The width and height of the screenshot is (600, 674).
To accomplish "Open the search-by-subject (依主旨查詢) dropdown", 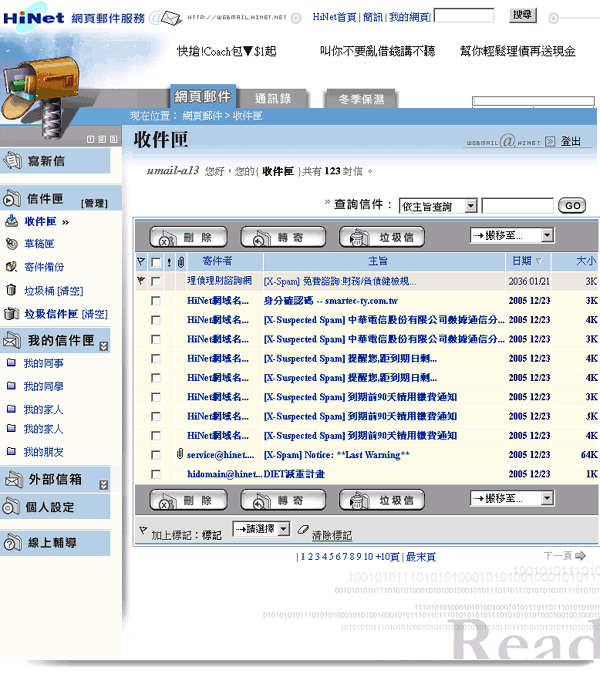I will (x=438, y=206).
